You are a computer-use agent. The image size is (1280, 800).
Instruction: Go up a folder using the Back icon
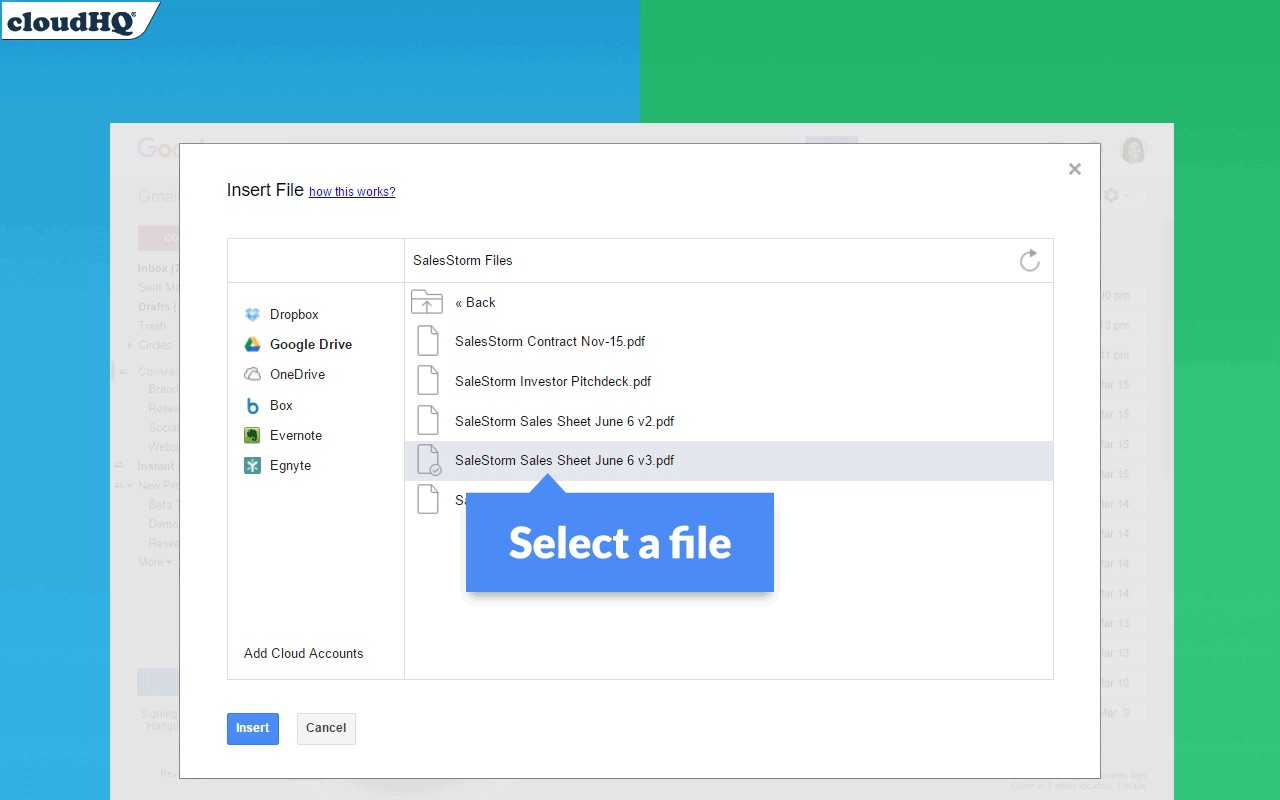427,301
